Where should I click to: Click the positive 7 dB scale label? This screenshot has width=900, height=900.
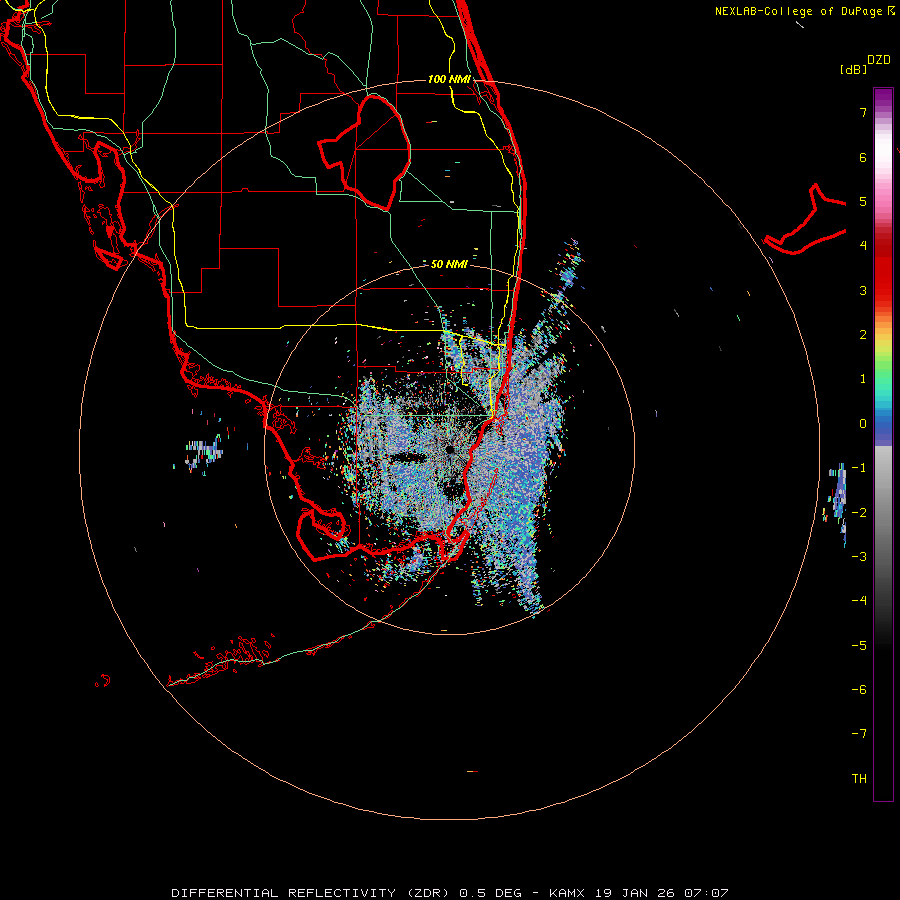(863, 112)
